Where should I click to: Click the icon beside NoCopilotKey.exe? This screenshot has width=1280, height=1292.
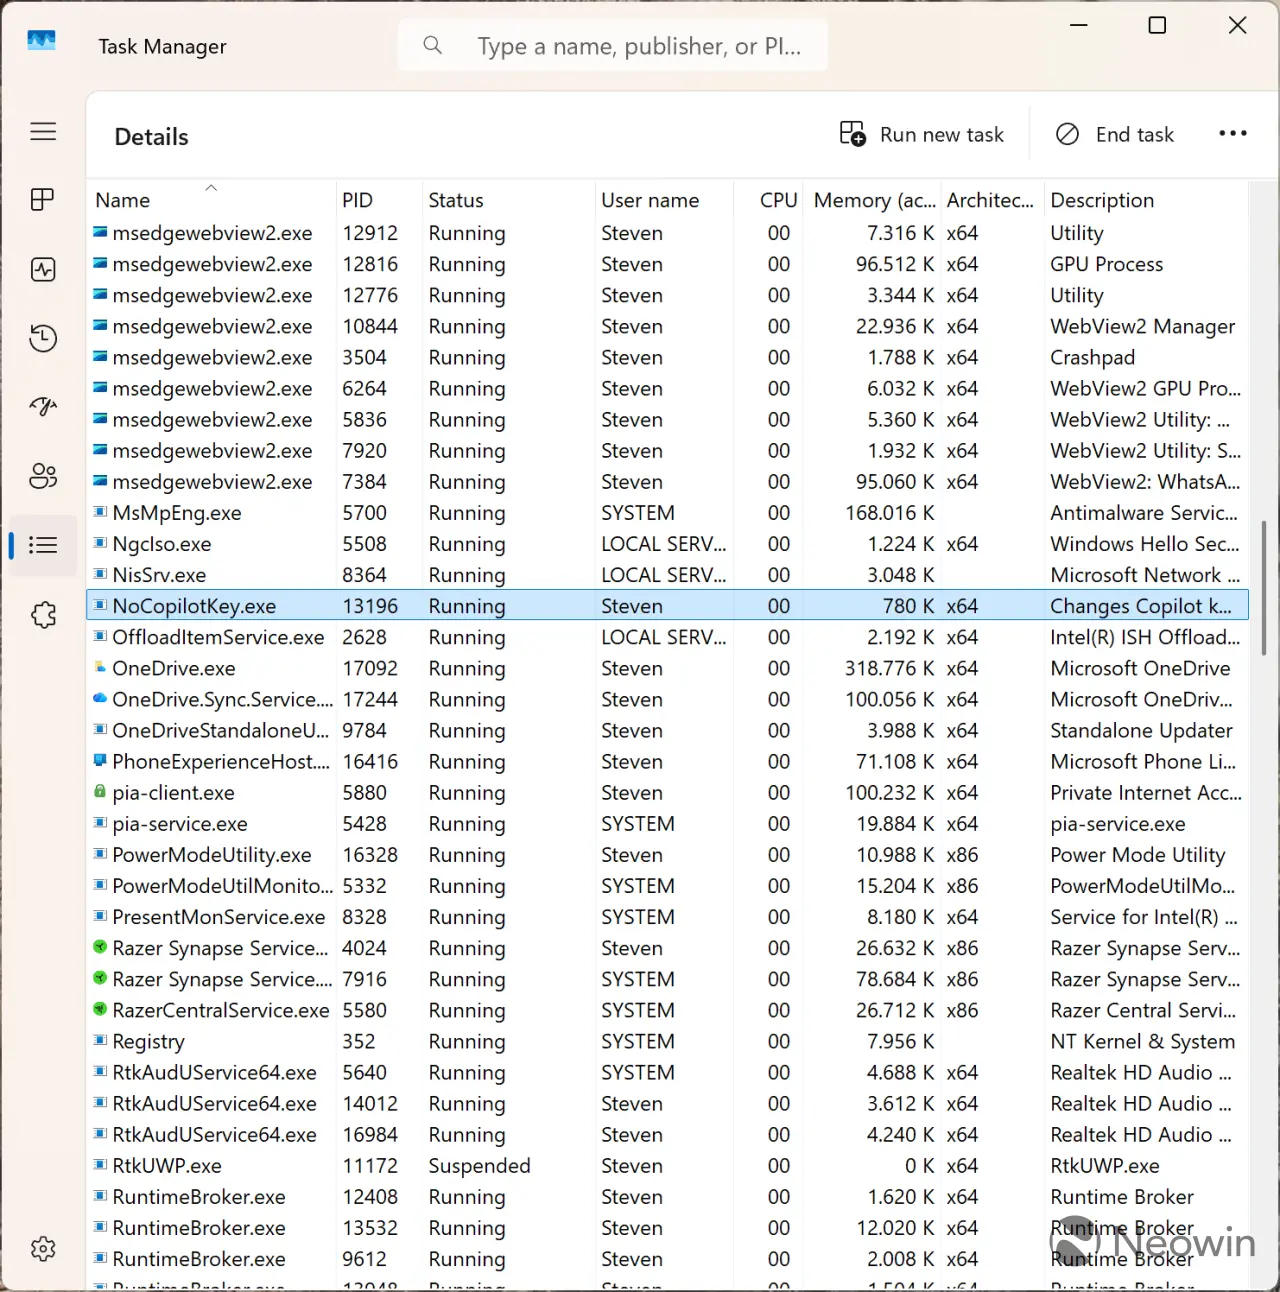[x=100, y=605]
